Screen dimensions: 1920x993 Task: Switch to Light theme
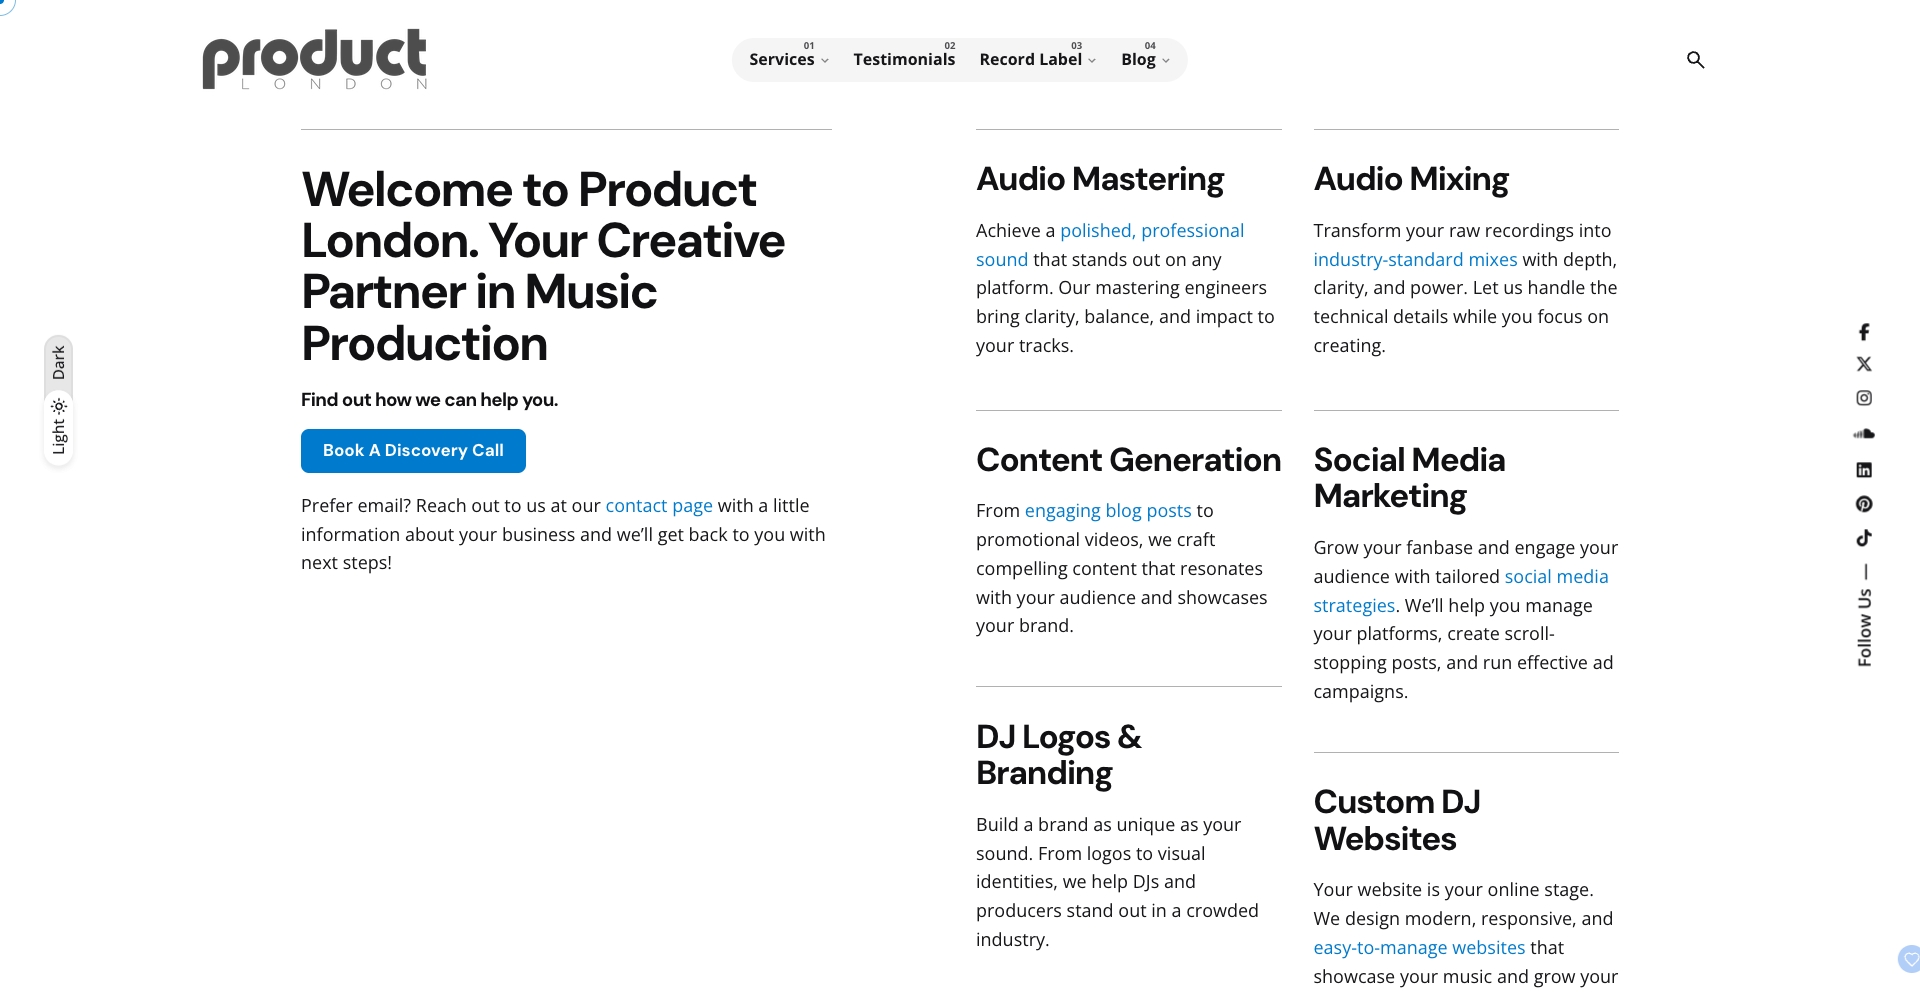[58, 428]
